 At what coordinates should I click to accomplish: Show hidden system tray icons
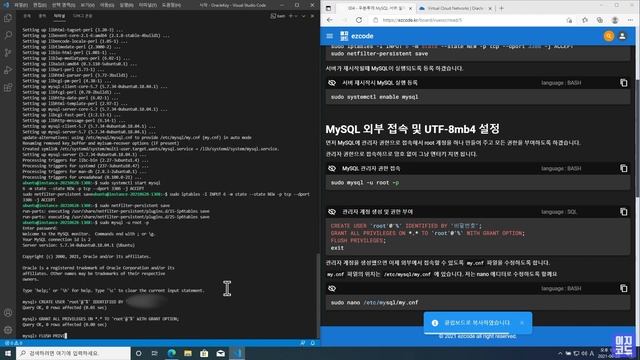(560, 353)
